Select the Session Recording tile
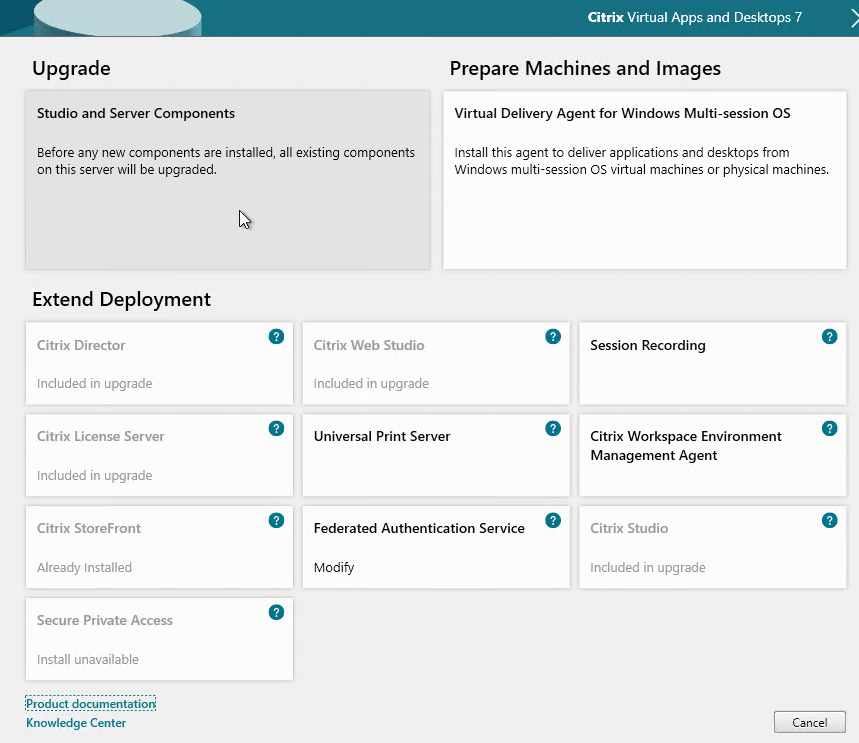 tap(711, 362)
